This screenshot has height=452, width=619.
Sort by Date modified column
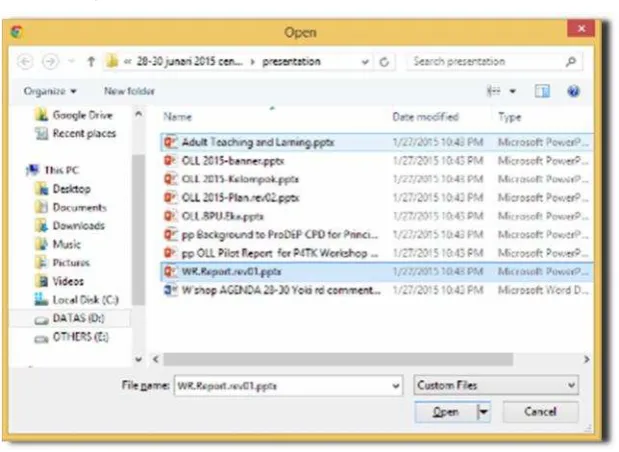coord(426,117)
